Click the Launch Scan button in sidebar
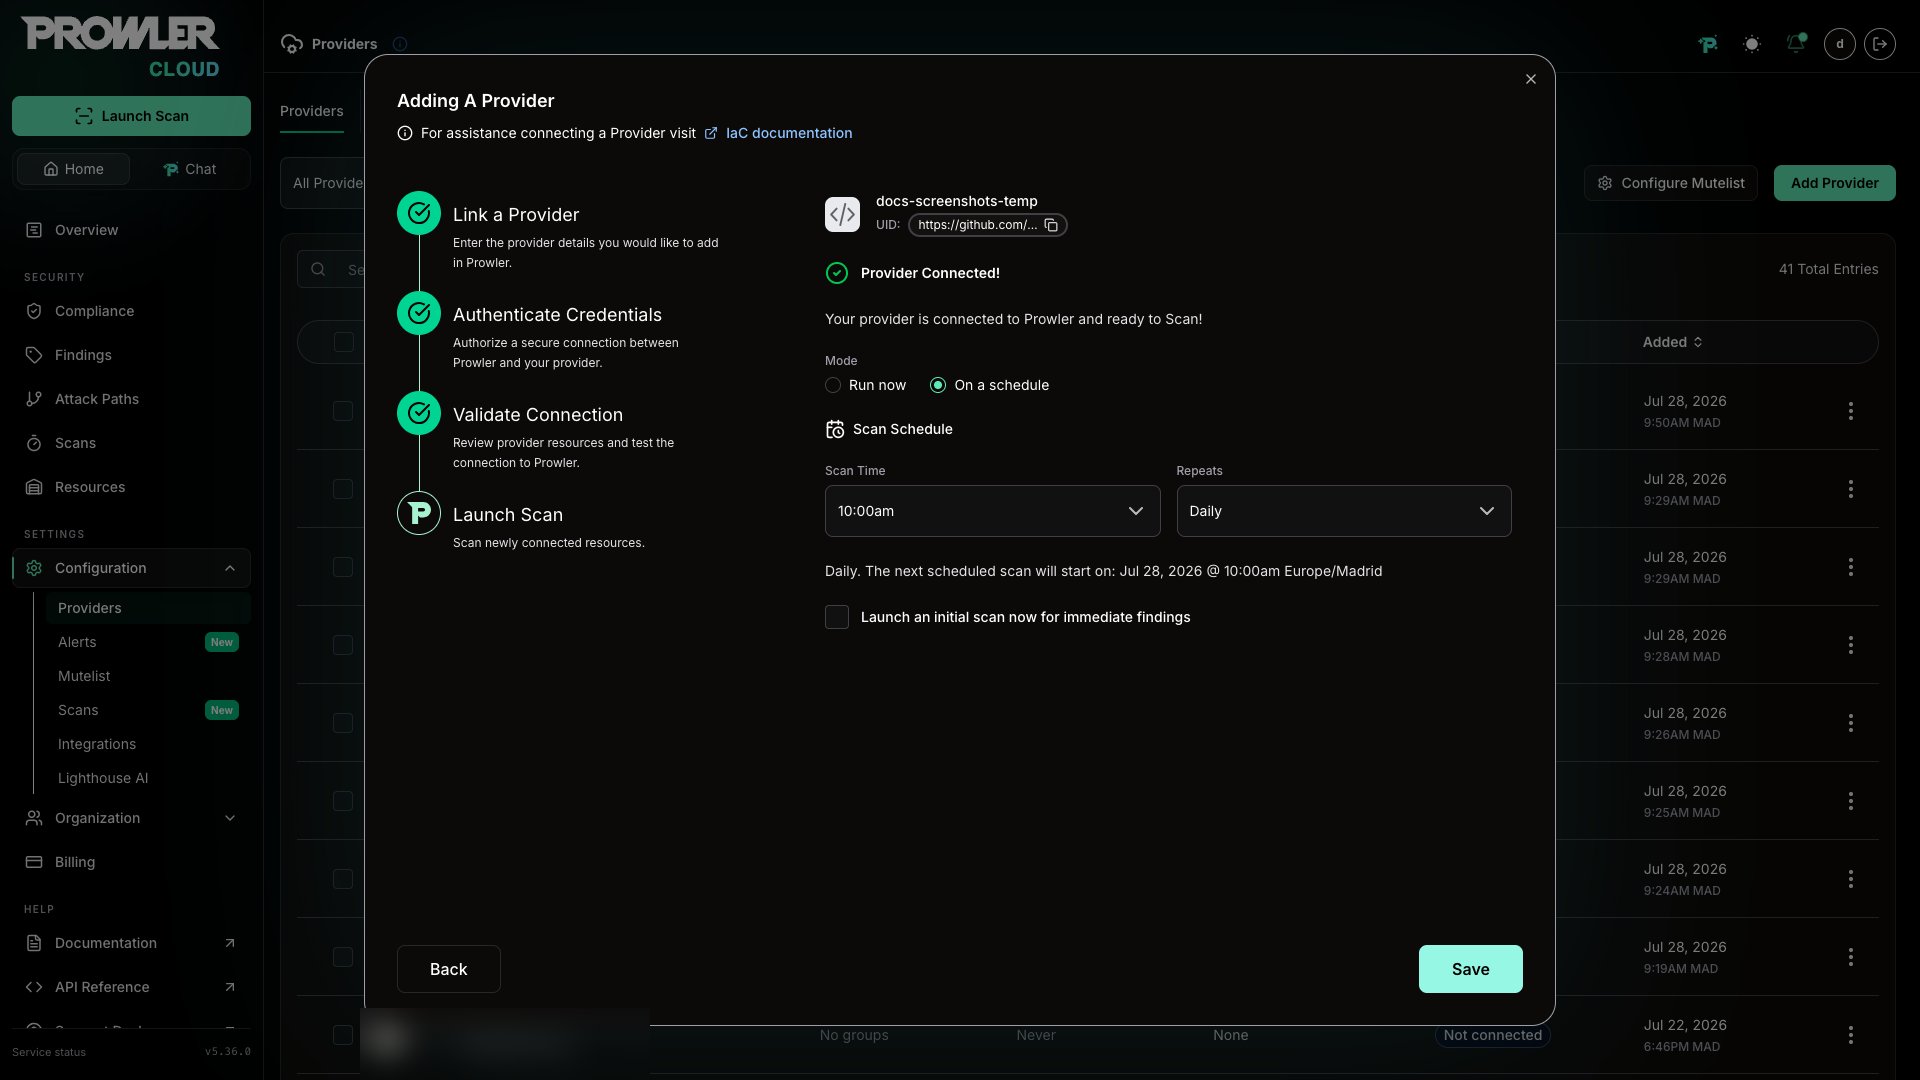The height and width of the screenshot is (1080, 1920). point(131,116)
